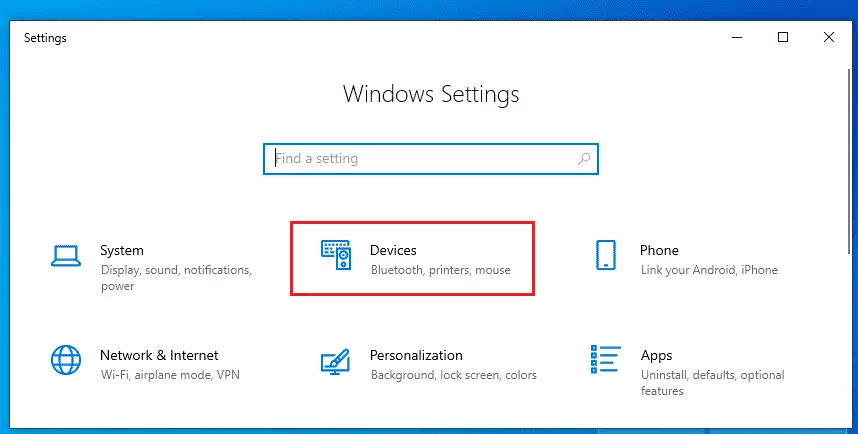Select the Personalization paintbrush icon
The image size is (858, 434).
click(x=335, y=361)
